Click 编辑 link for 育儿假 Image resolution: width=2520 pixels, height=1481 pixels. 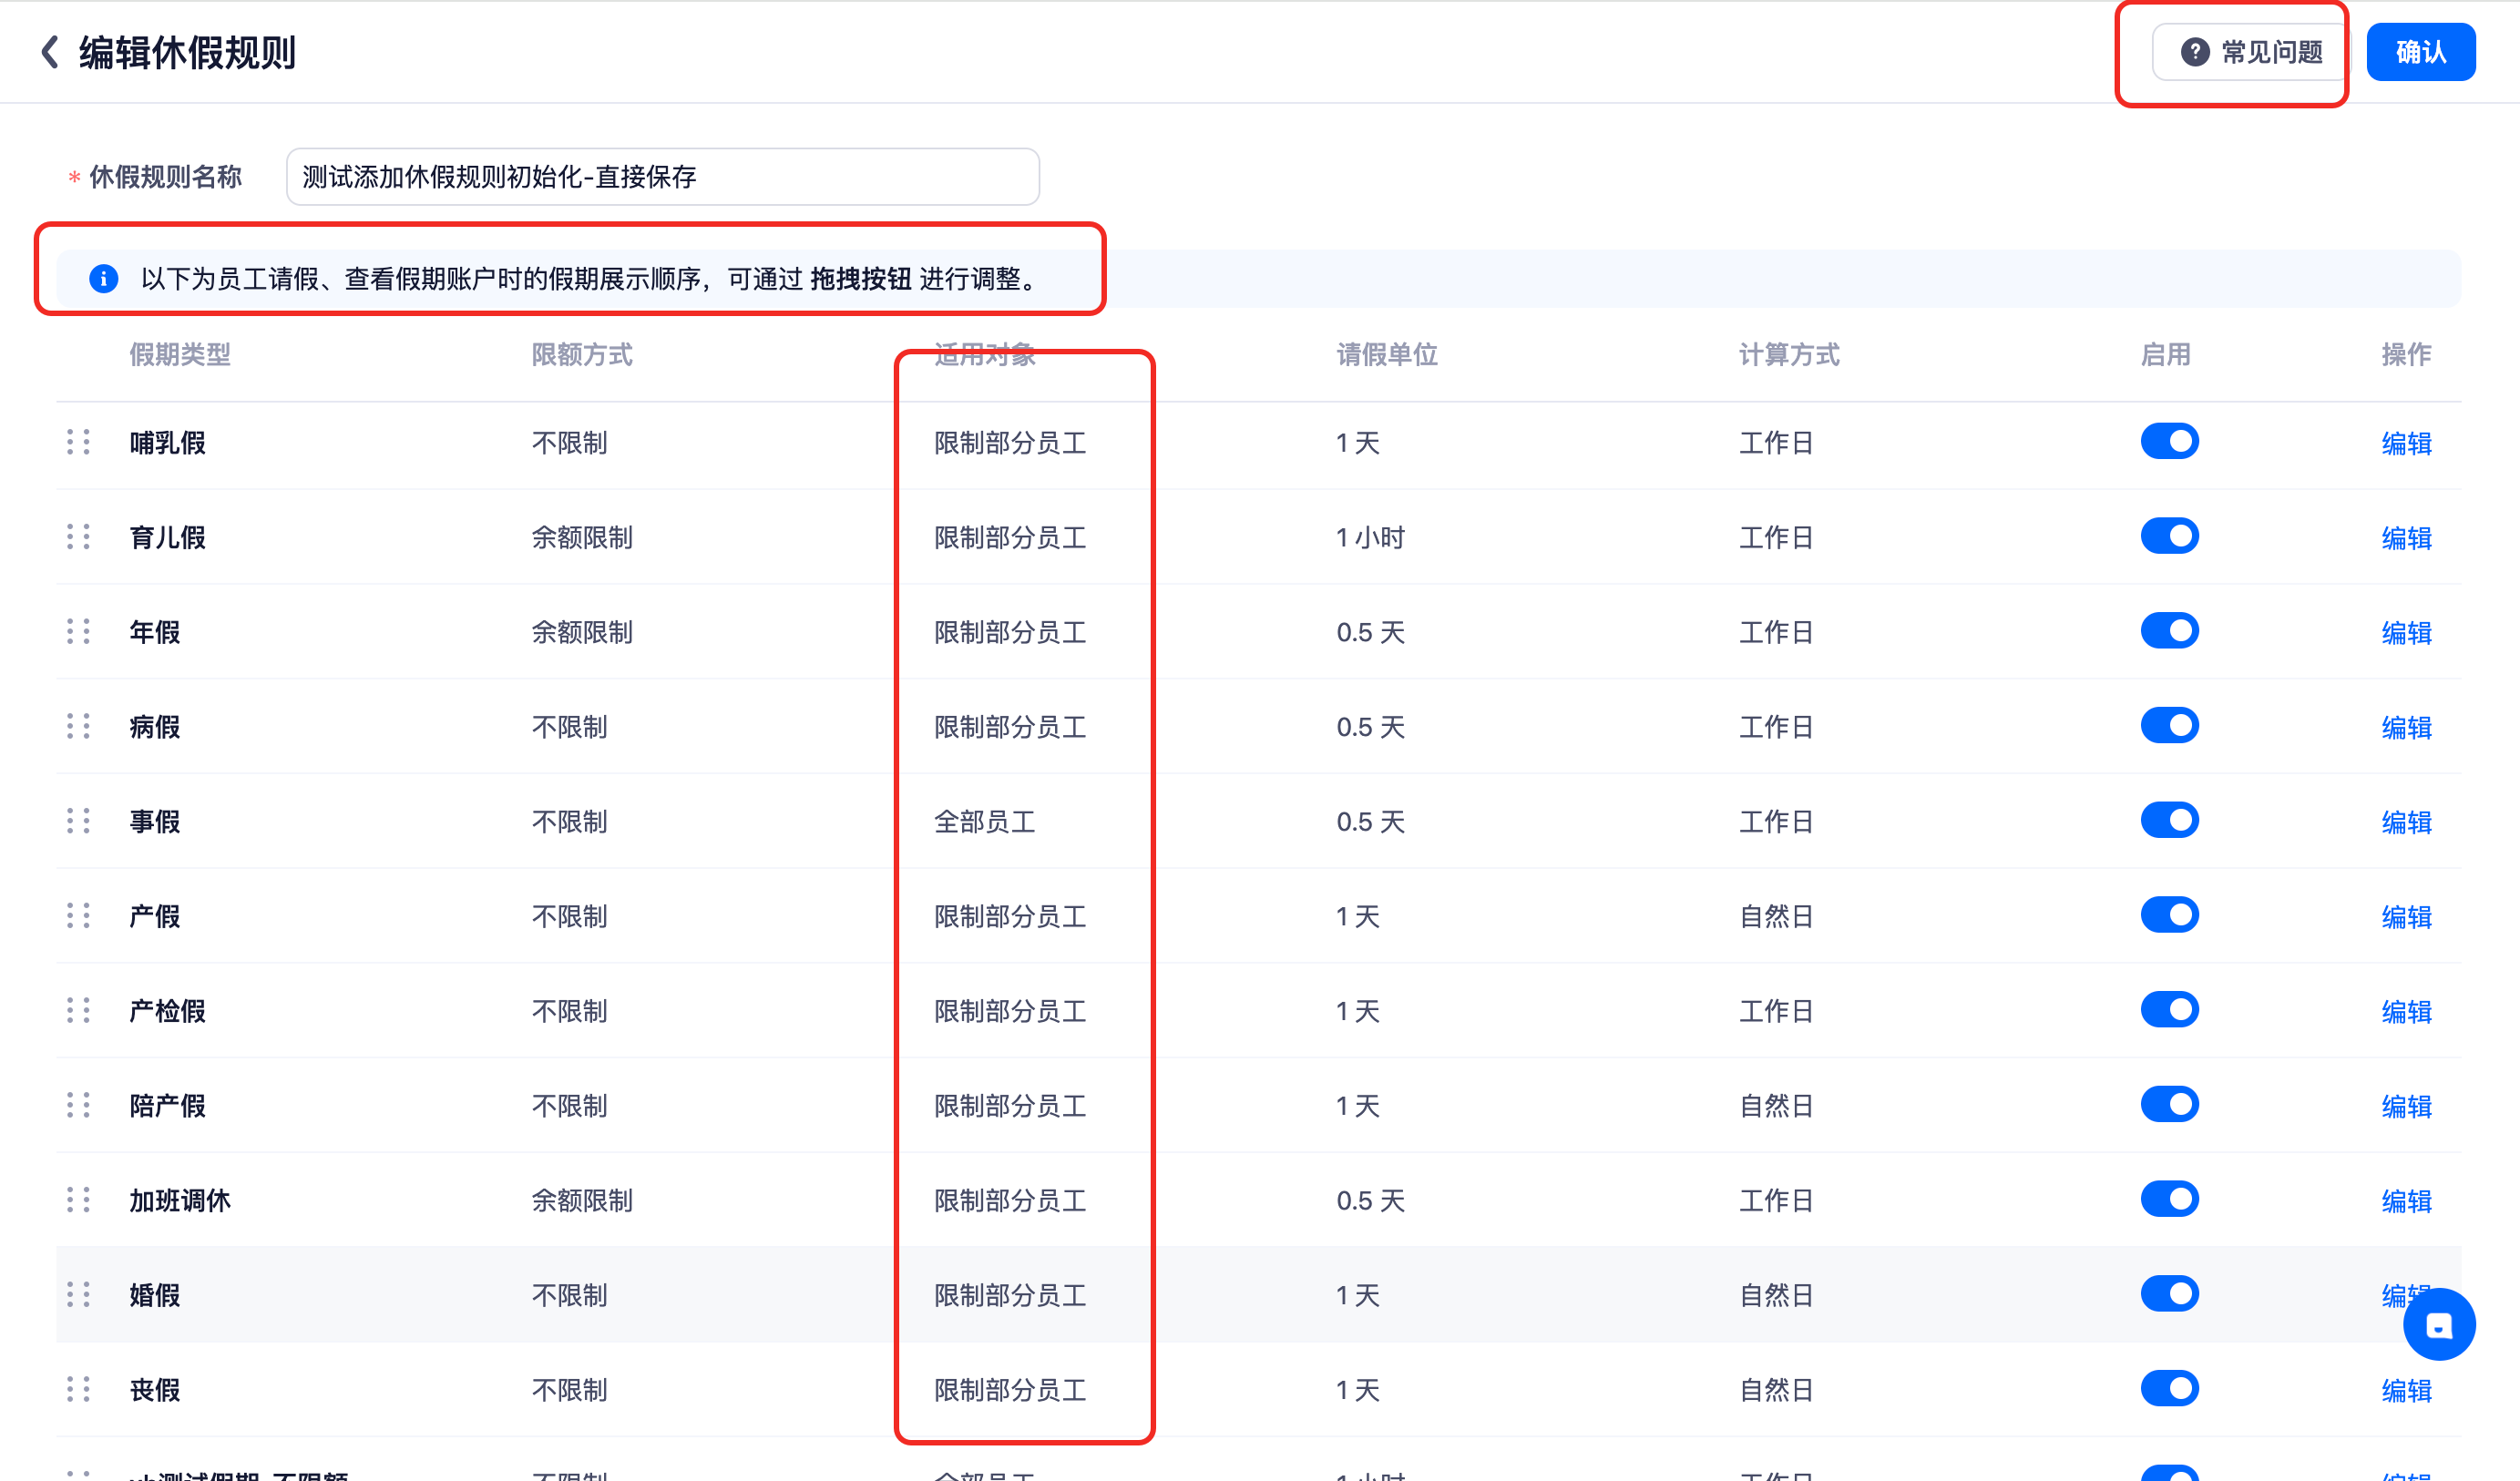coord(2405,538)
